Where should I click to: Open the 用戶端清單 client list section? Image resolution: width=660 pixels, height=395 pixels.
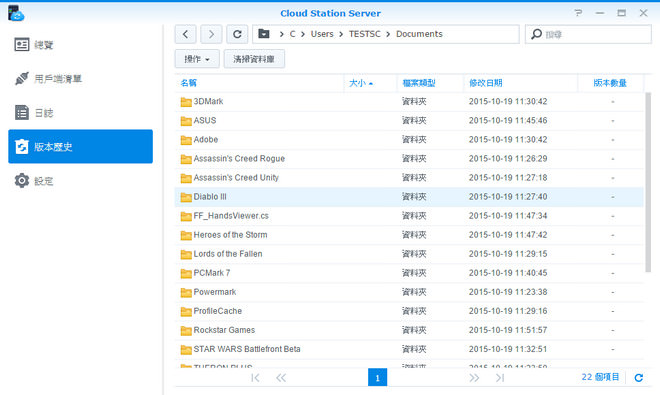click(x=80, y=79)
